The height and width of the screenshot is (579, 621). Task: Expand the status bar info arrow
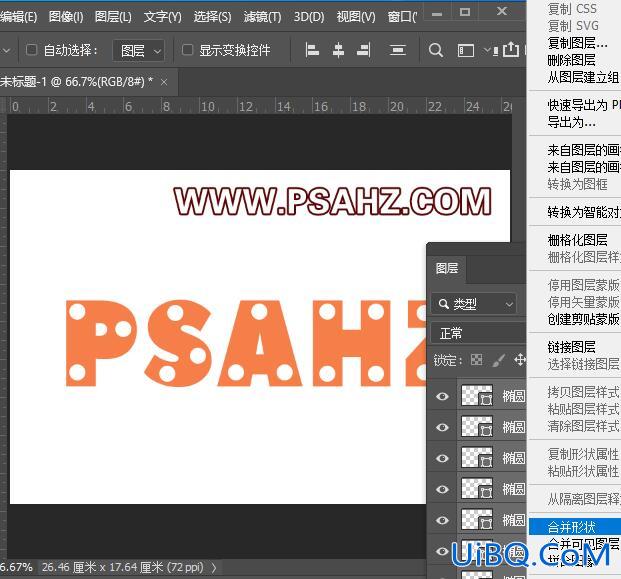214,568
